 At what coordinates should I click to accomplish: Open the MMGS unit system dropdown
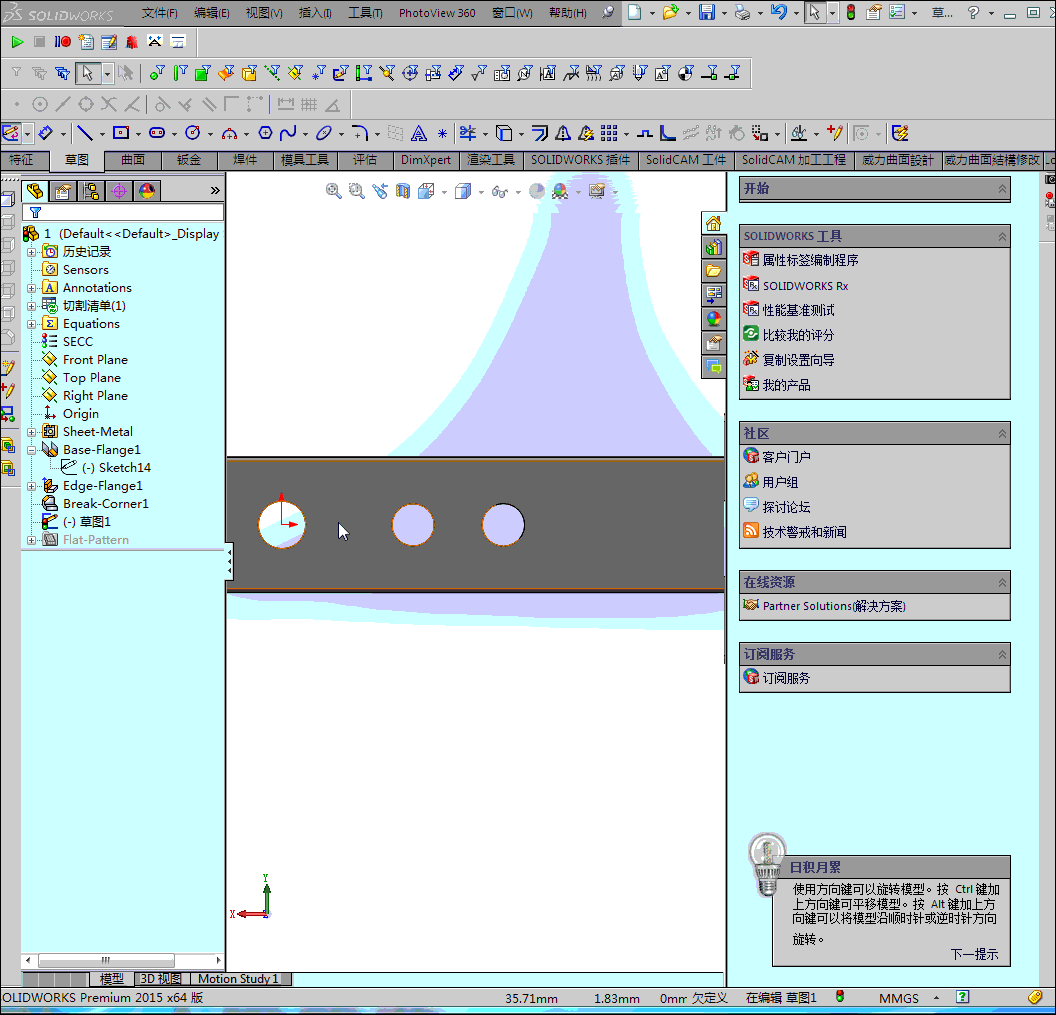click(x=936, y=998)
